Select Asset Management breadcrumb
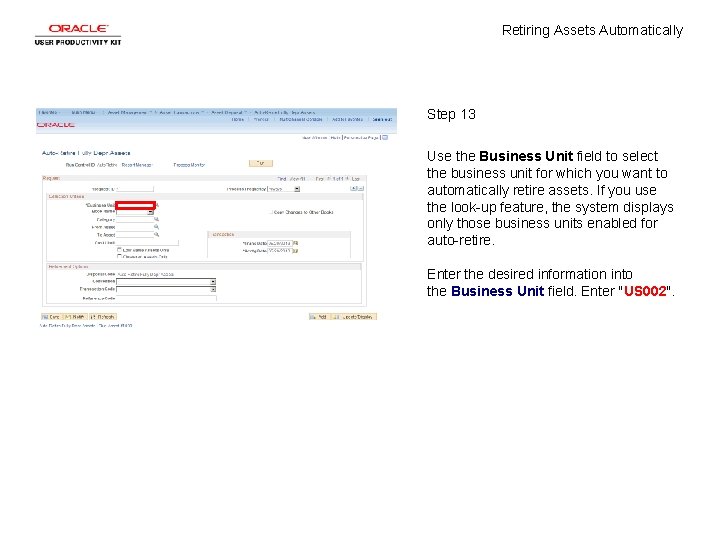Viewport: 720px width, 540px height. point(127,112)
